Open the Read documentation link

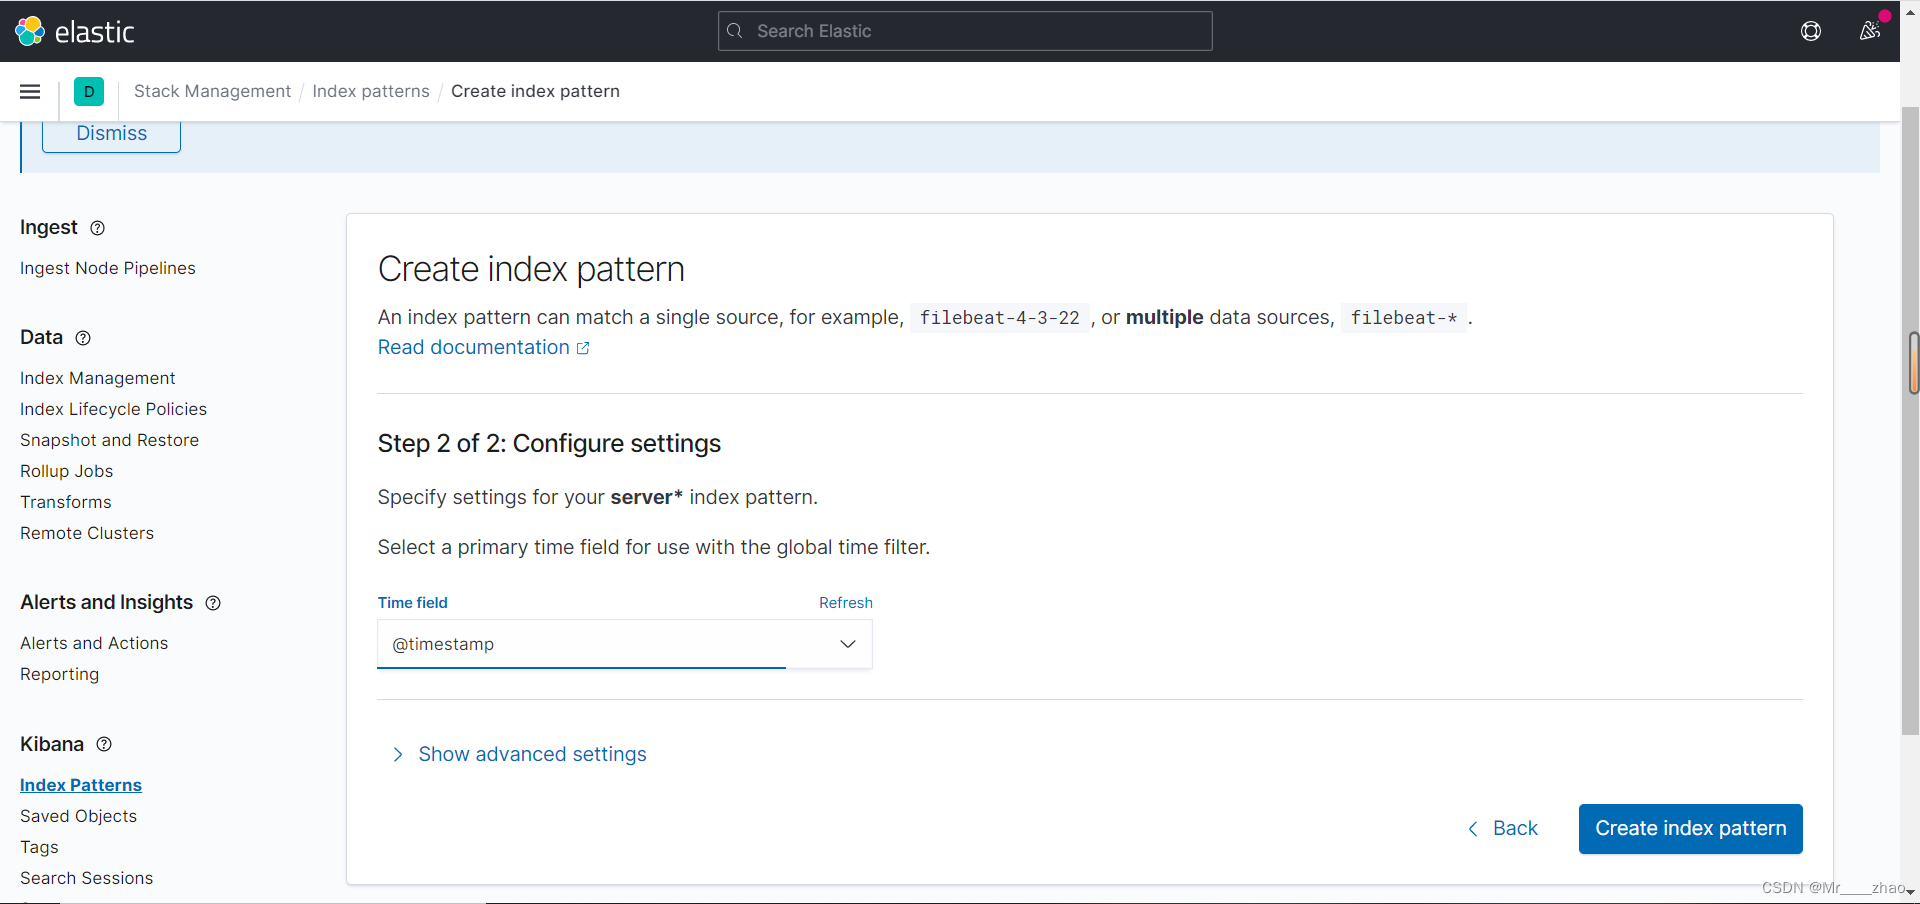pyautogui.click(x=474, y=347)
